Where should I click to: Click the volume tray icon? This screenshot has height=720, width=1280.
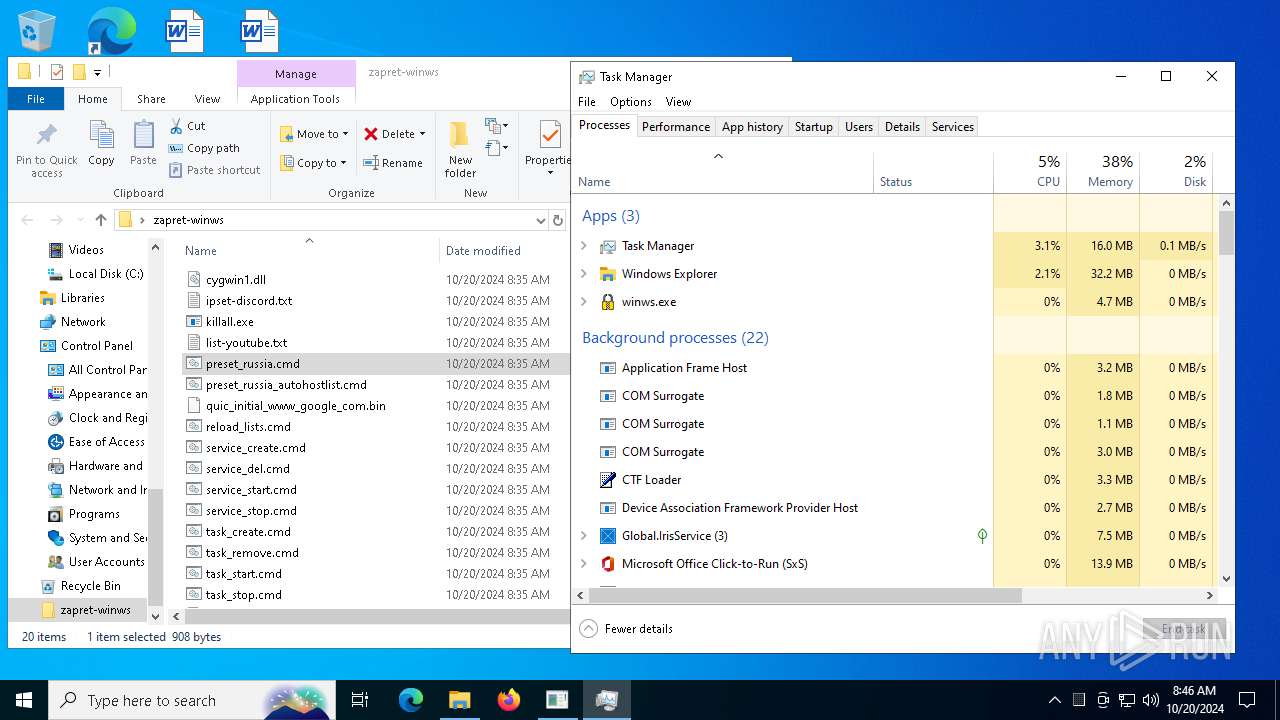[x=1151, y=700]
